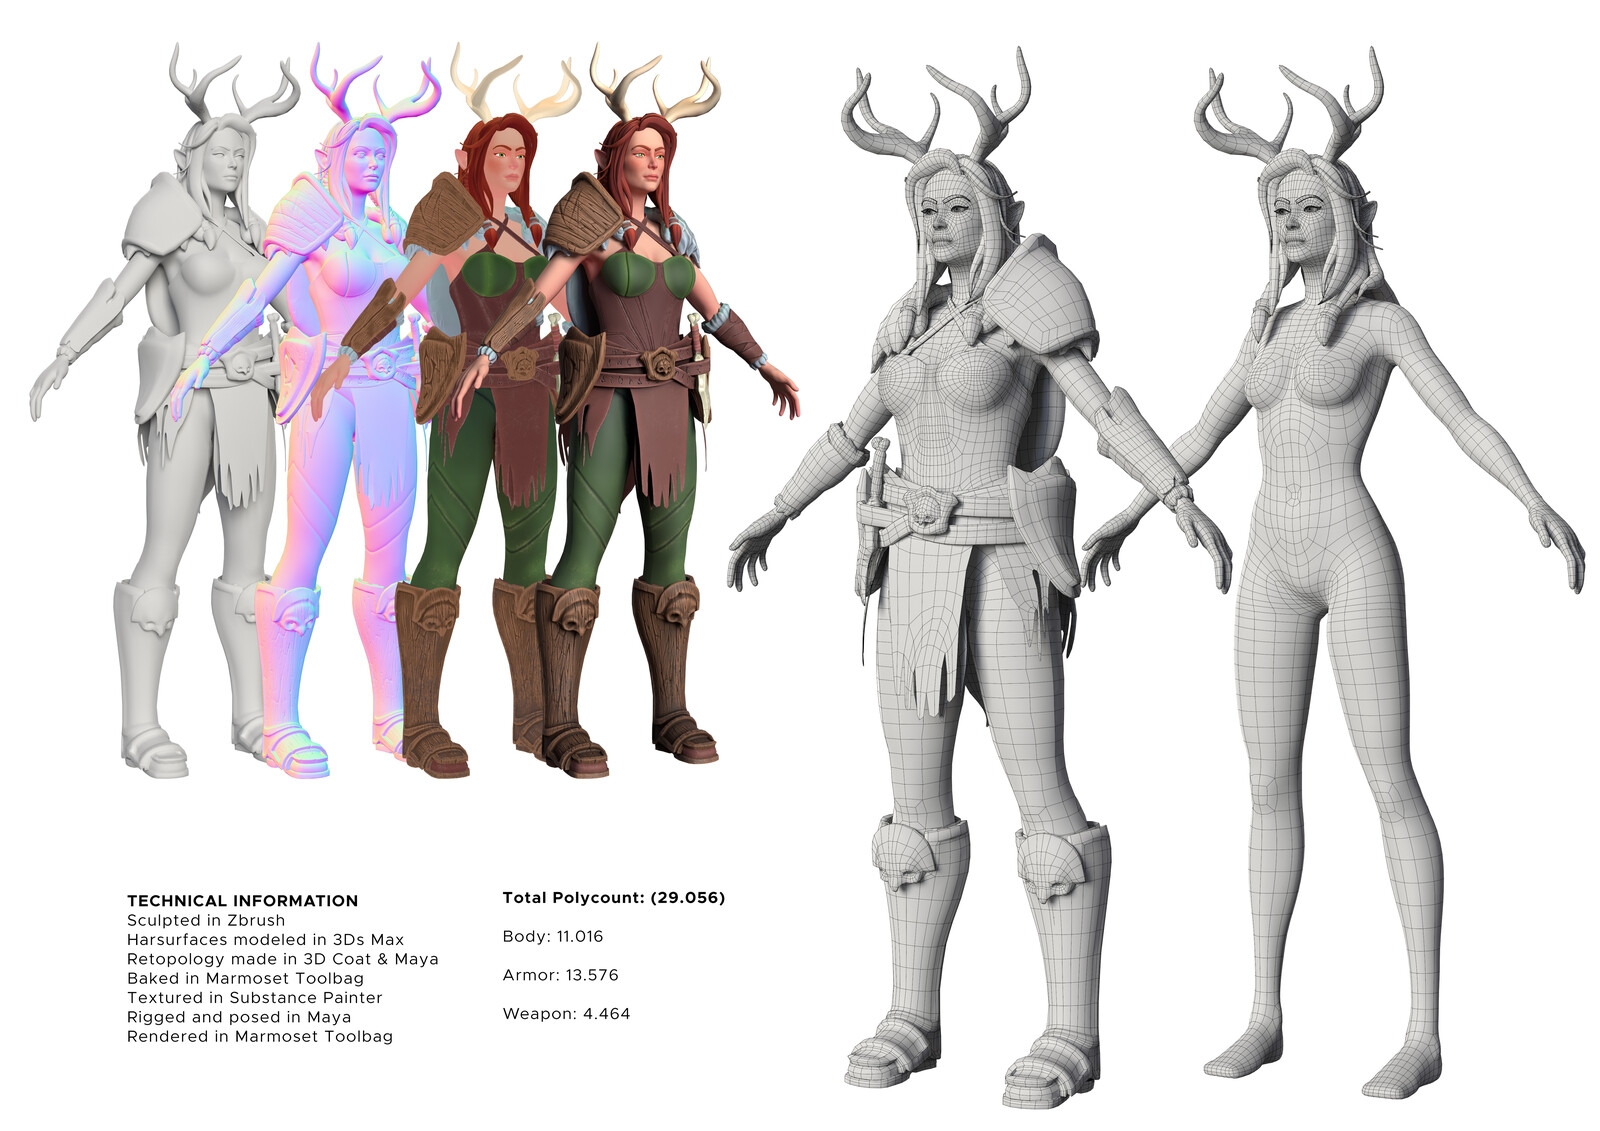Click the "Body: 11.016" value
The width and height of the screenshot is (1600, 1131).
[x=552, y=937]
